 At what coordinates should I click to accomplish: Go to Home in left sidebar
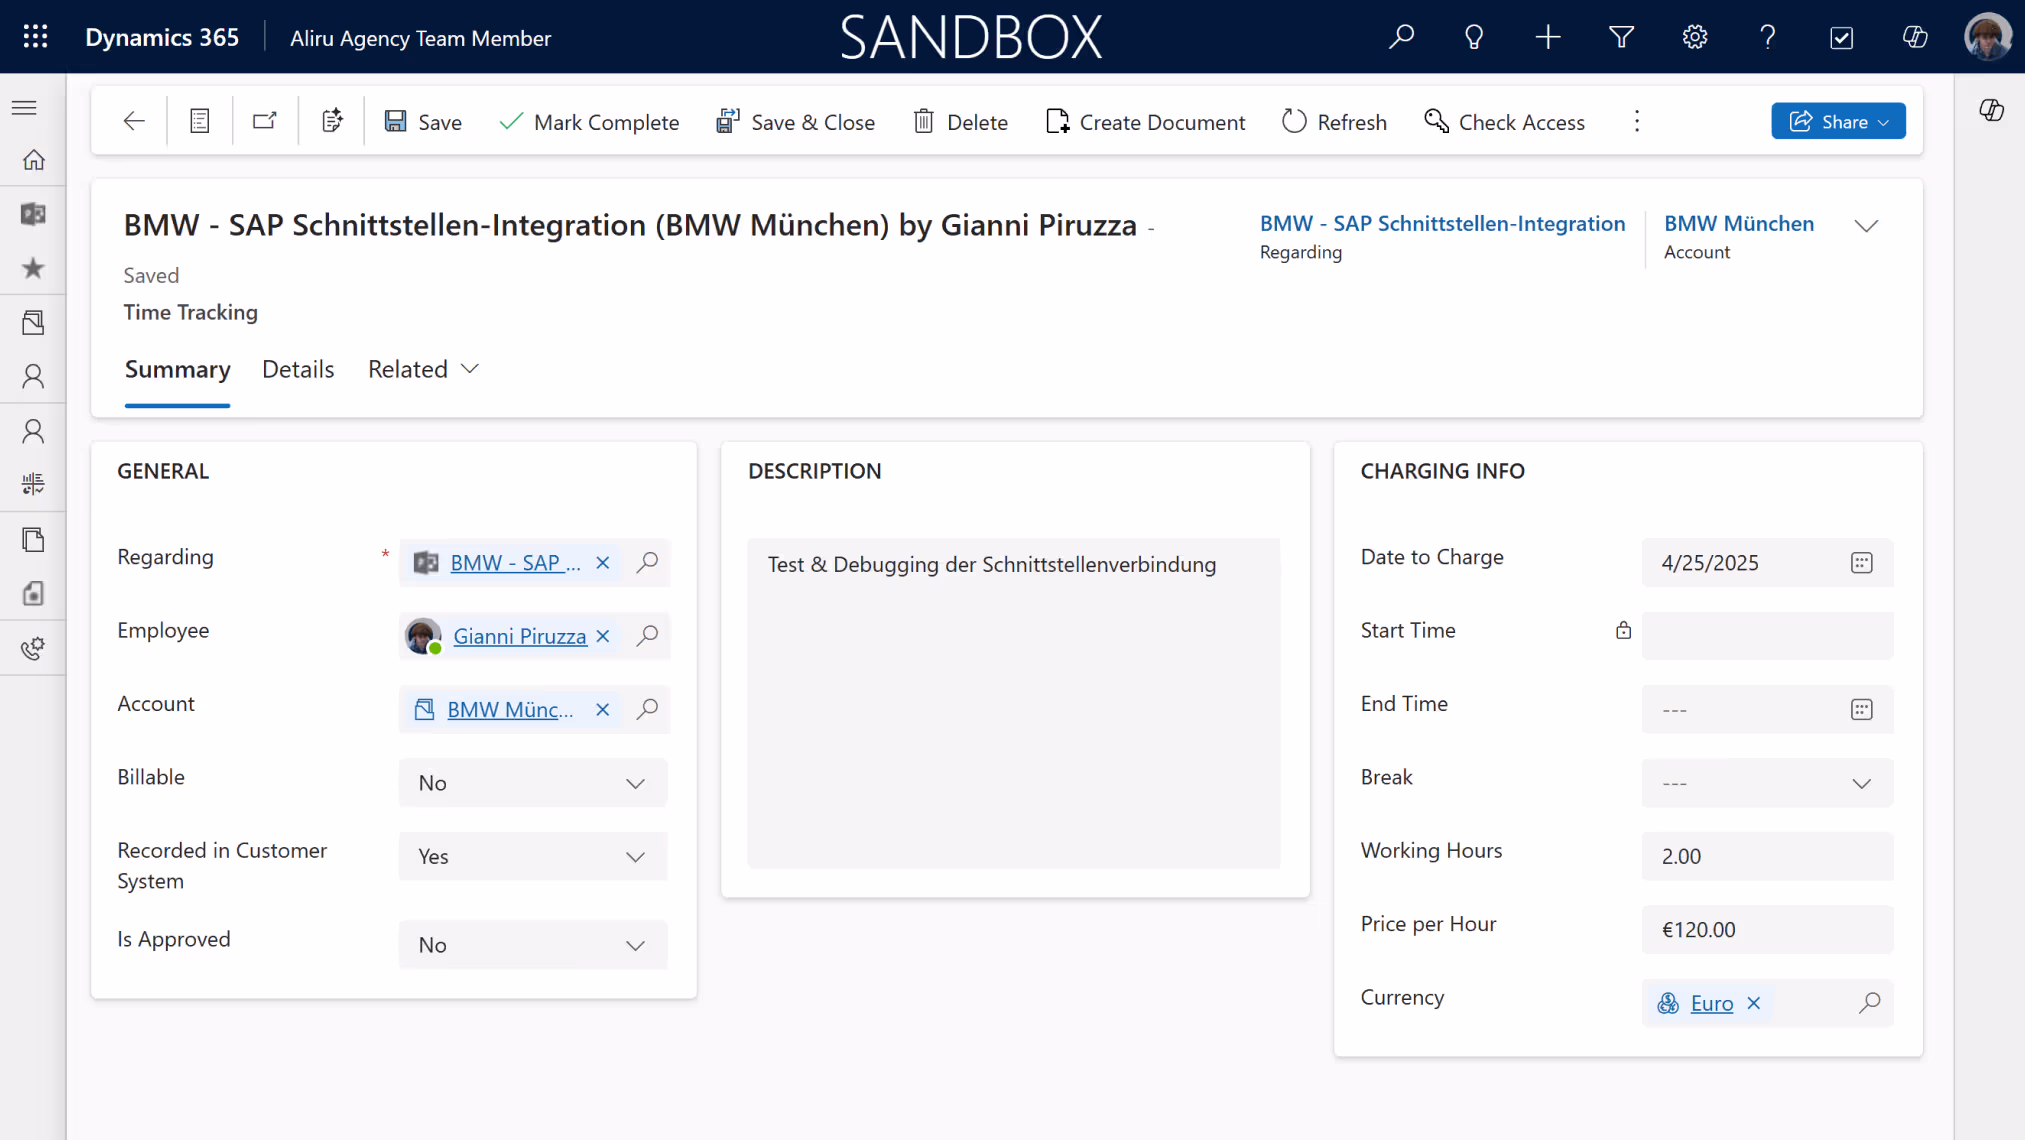[x=33, y=160]
